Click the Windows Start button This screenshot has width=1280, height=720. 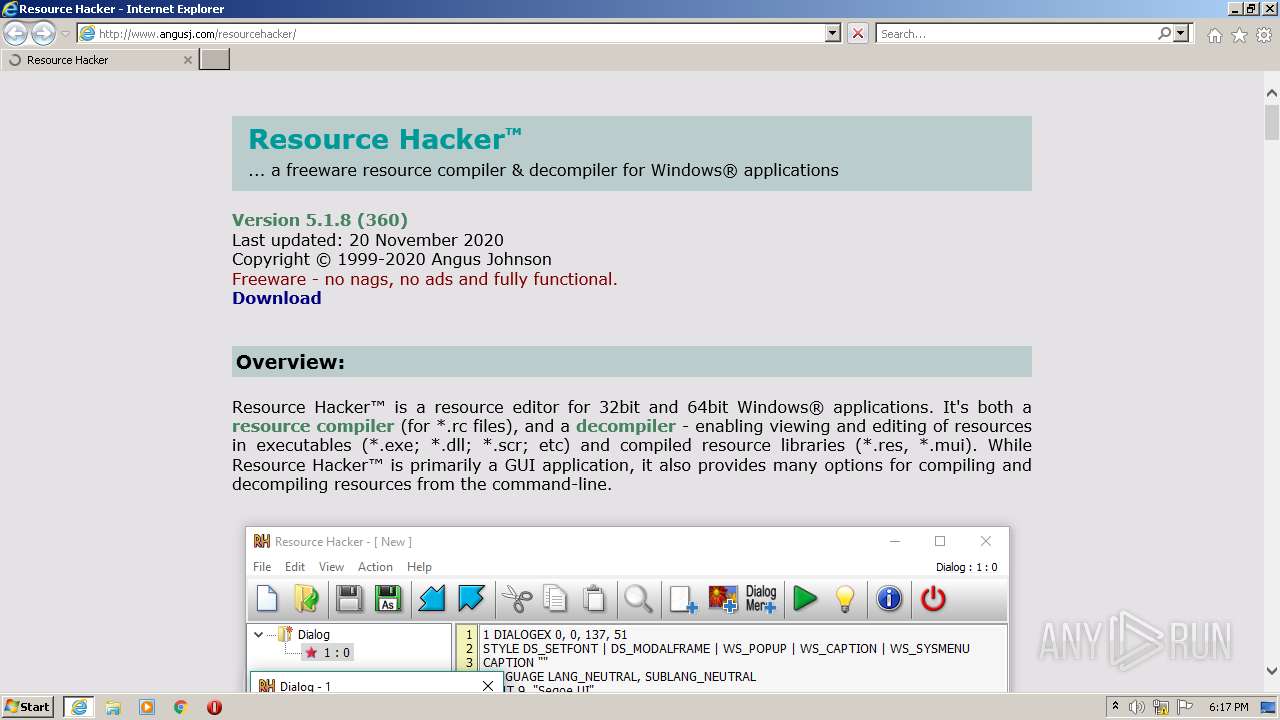click(x=28, y=707)
